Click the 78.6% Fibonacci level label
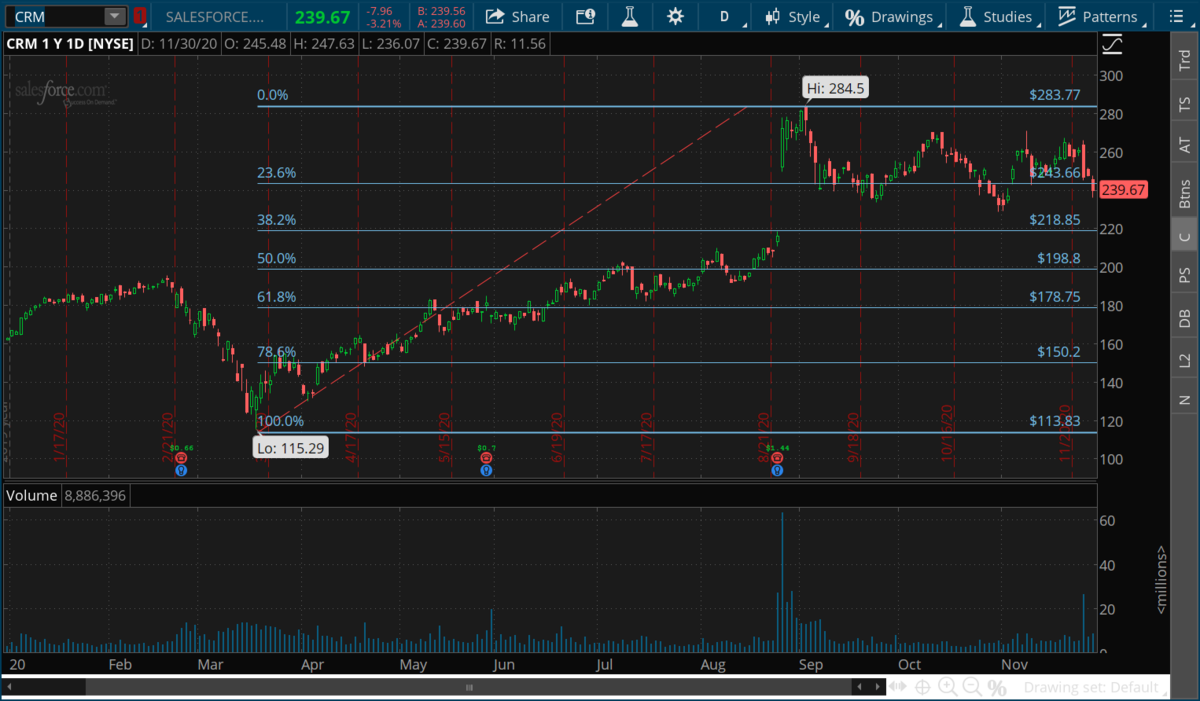The width and height of the screenshot is (1200, 701). coord(276,352)
